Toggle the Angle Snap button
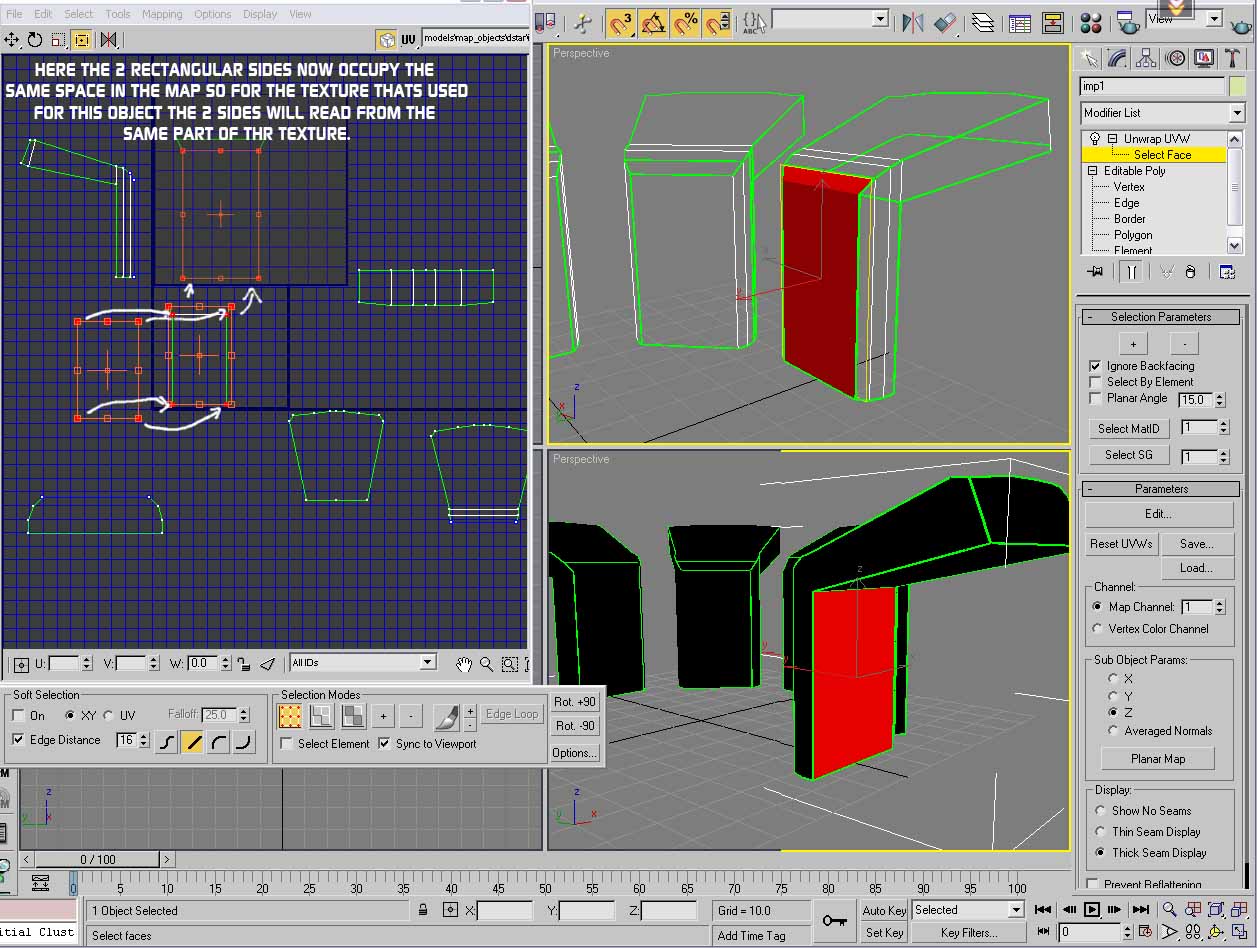 652,22
